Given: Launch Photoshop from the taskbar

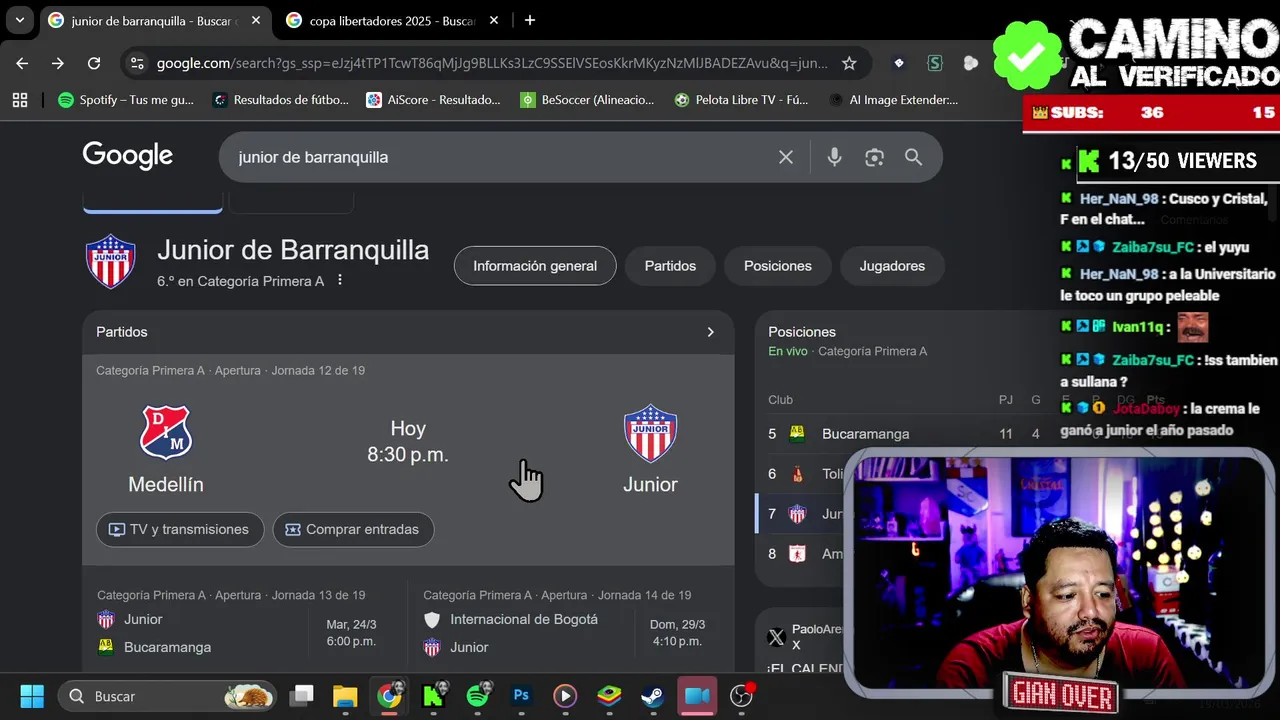Looking at the screenshot, I should [x=521, y=696].
